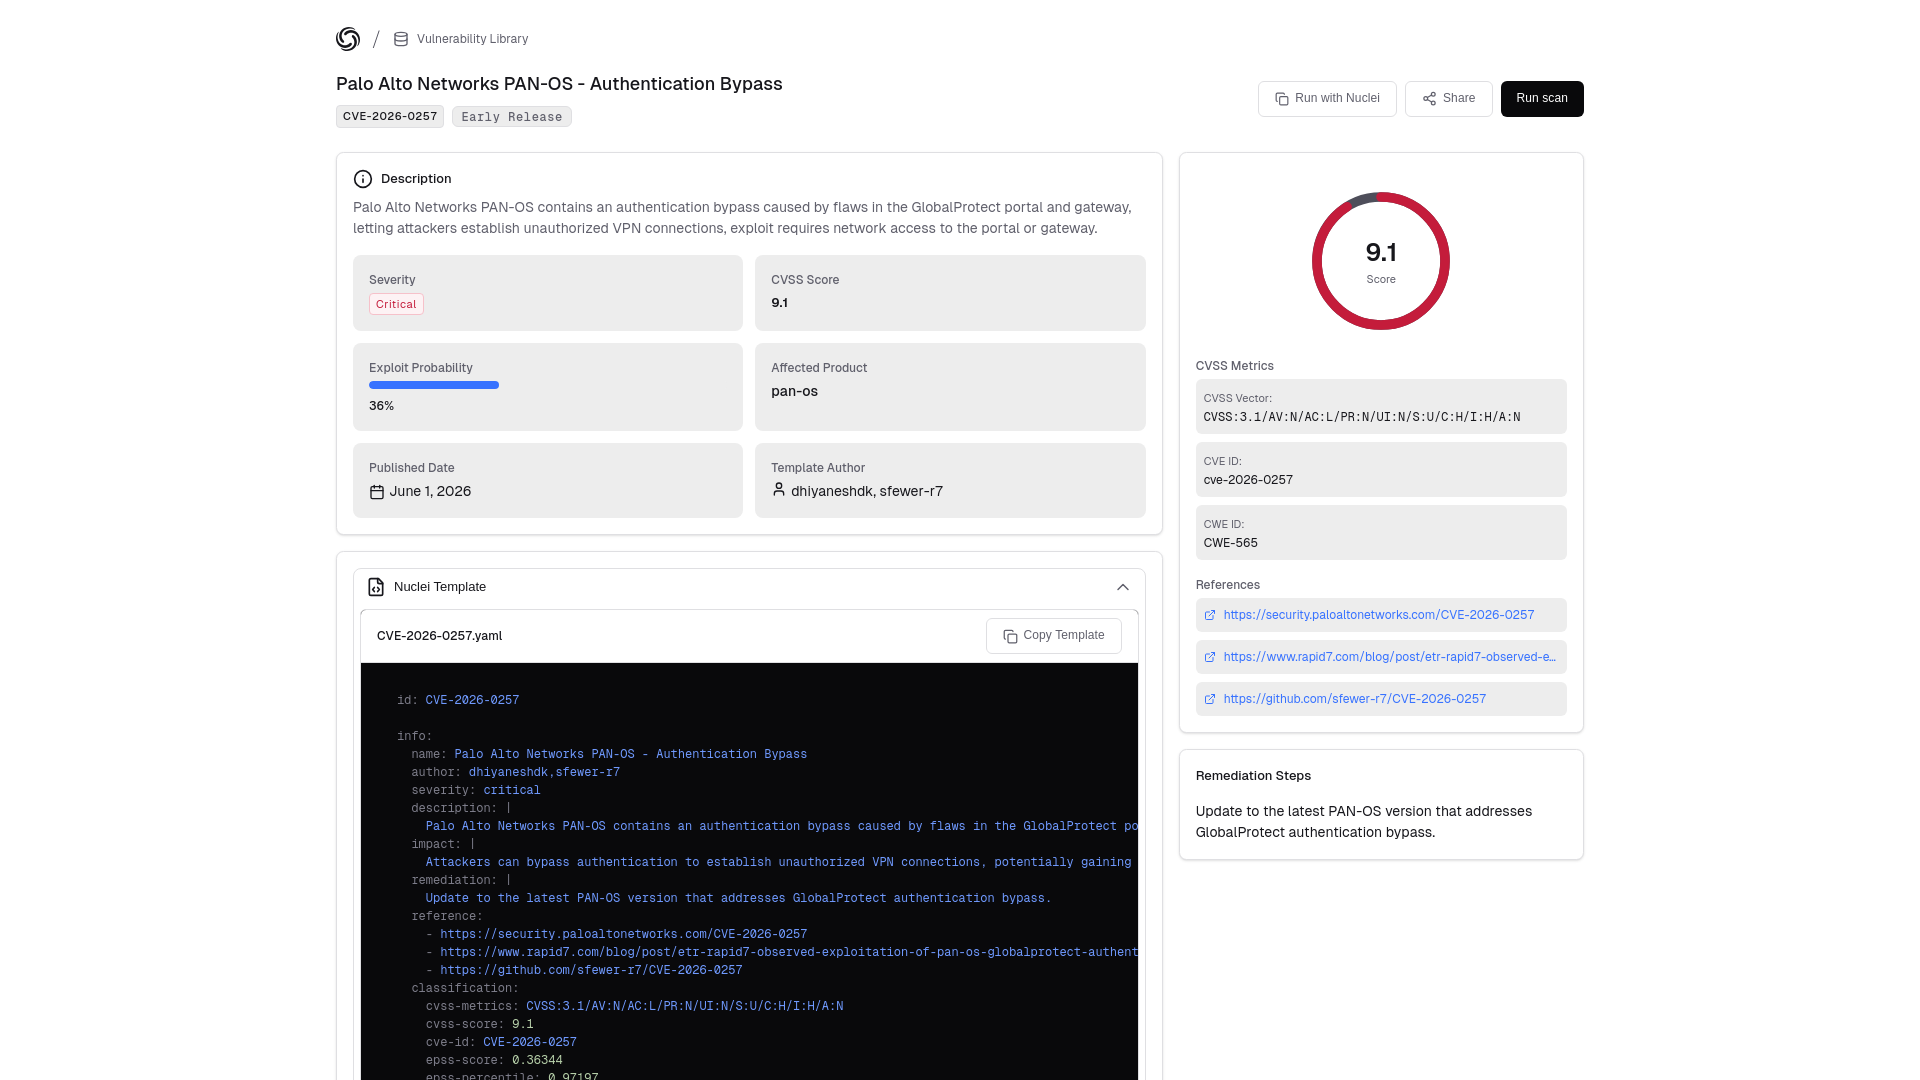This screenshot has width=1920, height=1080.
Task: Click the Description info icon
Action: (363, 179)
